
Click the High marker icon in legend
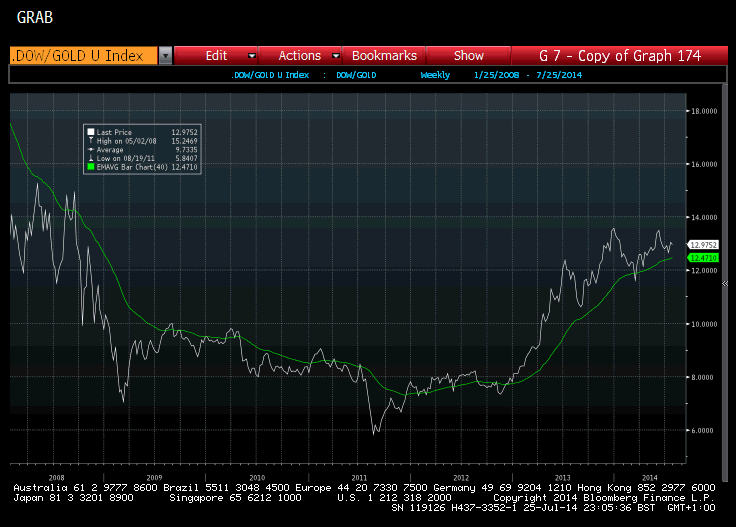click(91, 141)
